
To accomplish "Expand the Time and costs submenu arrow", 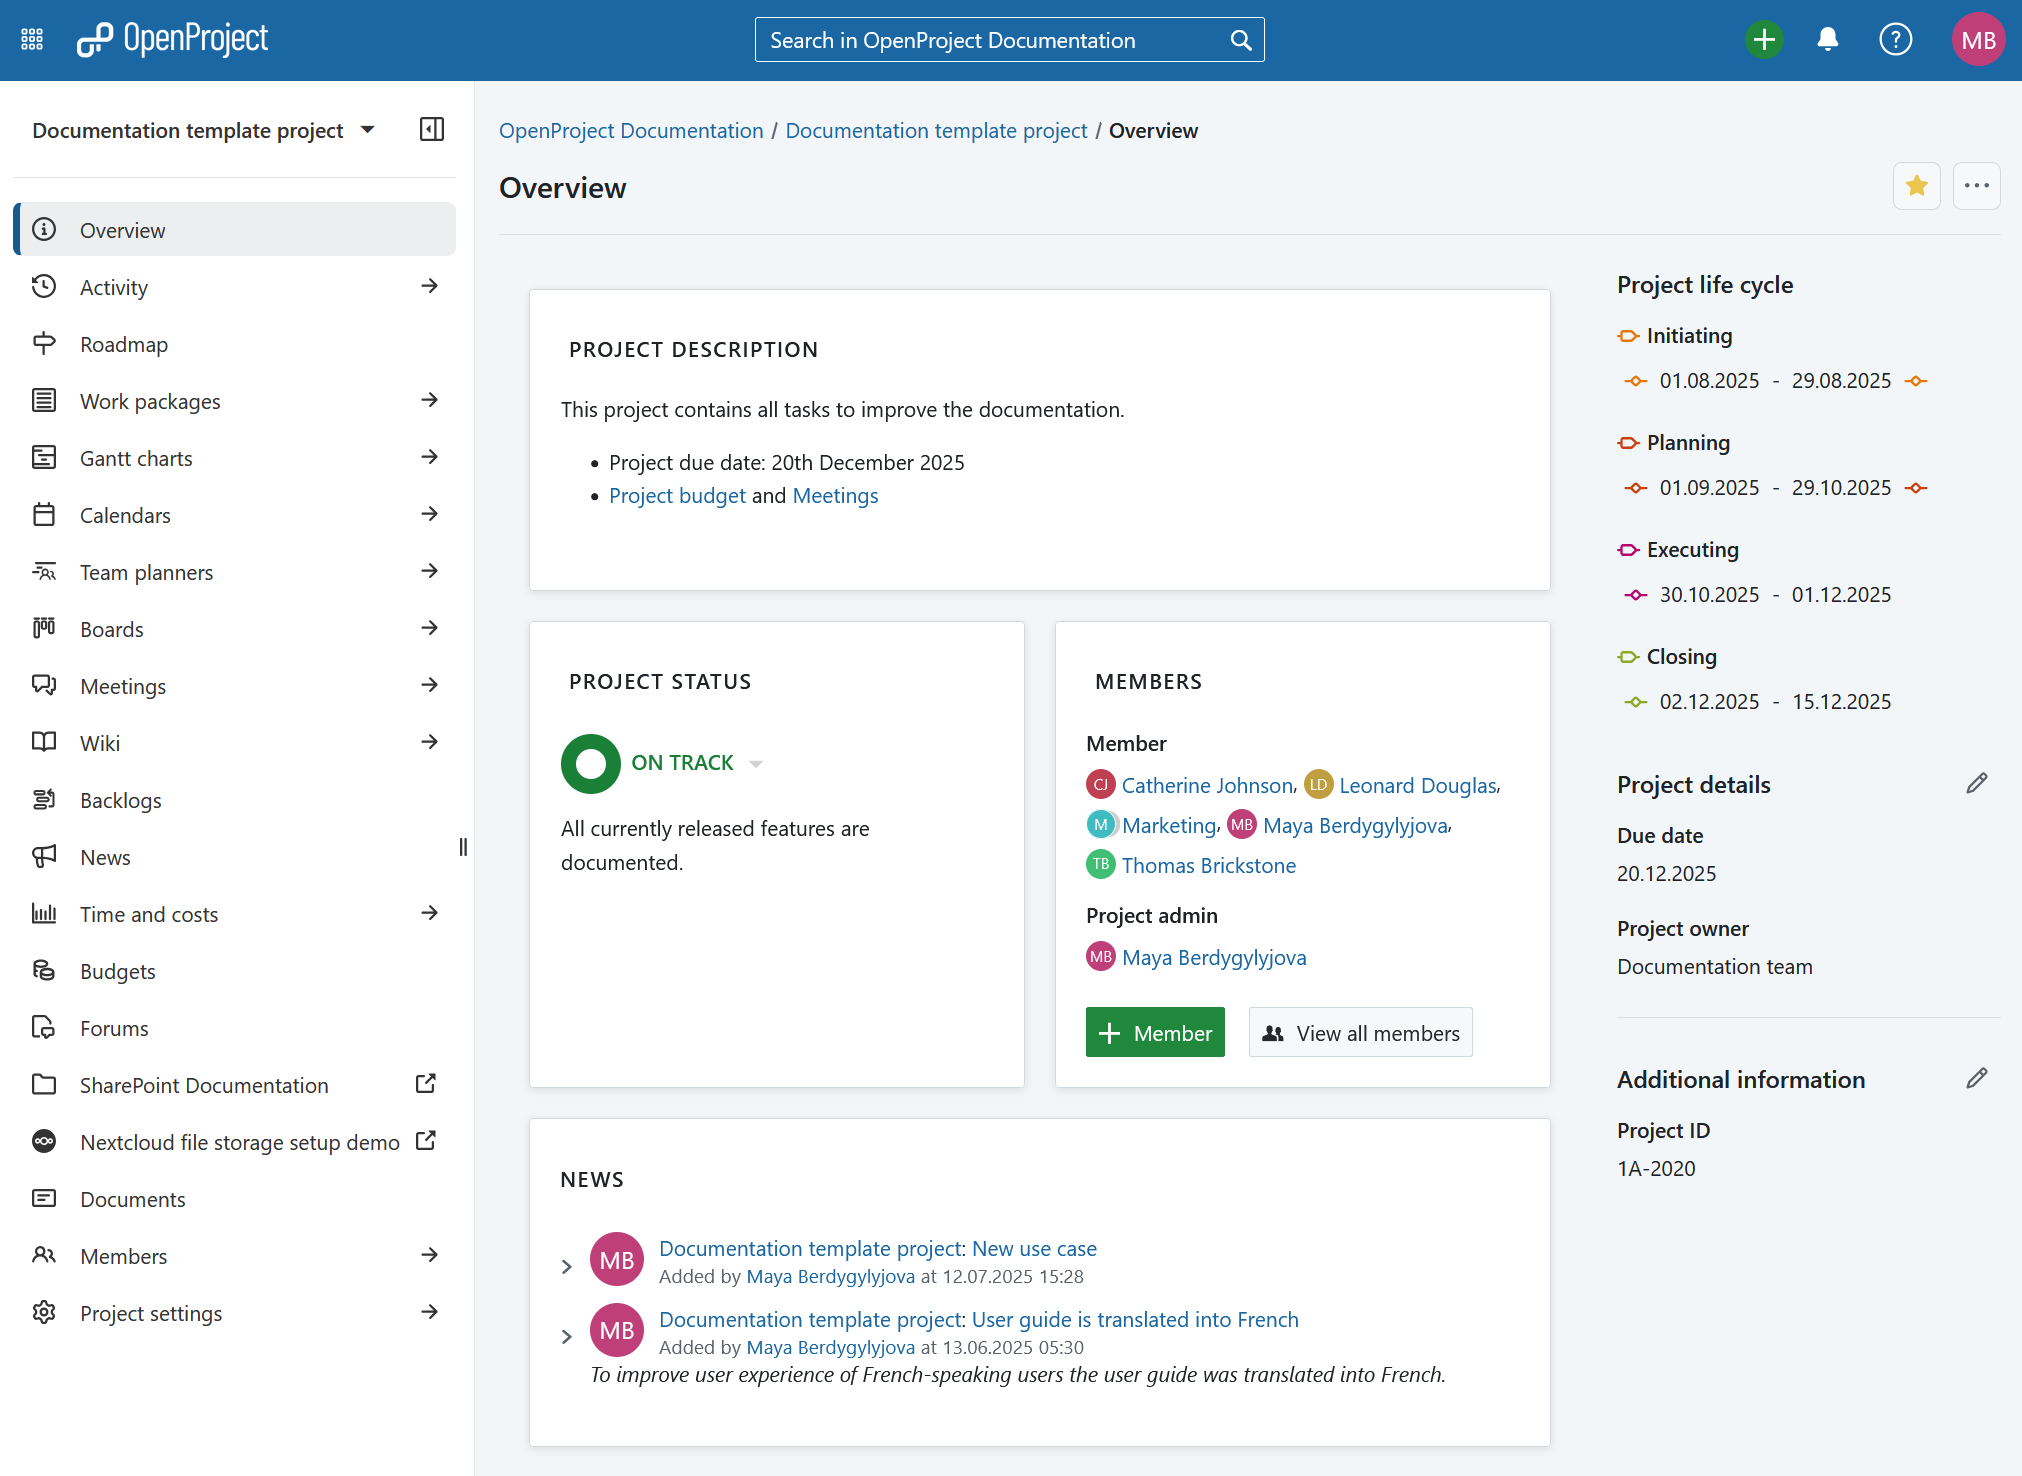I will pos(430,914).
